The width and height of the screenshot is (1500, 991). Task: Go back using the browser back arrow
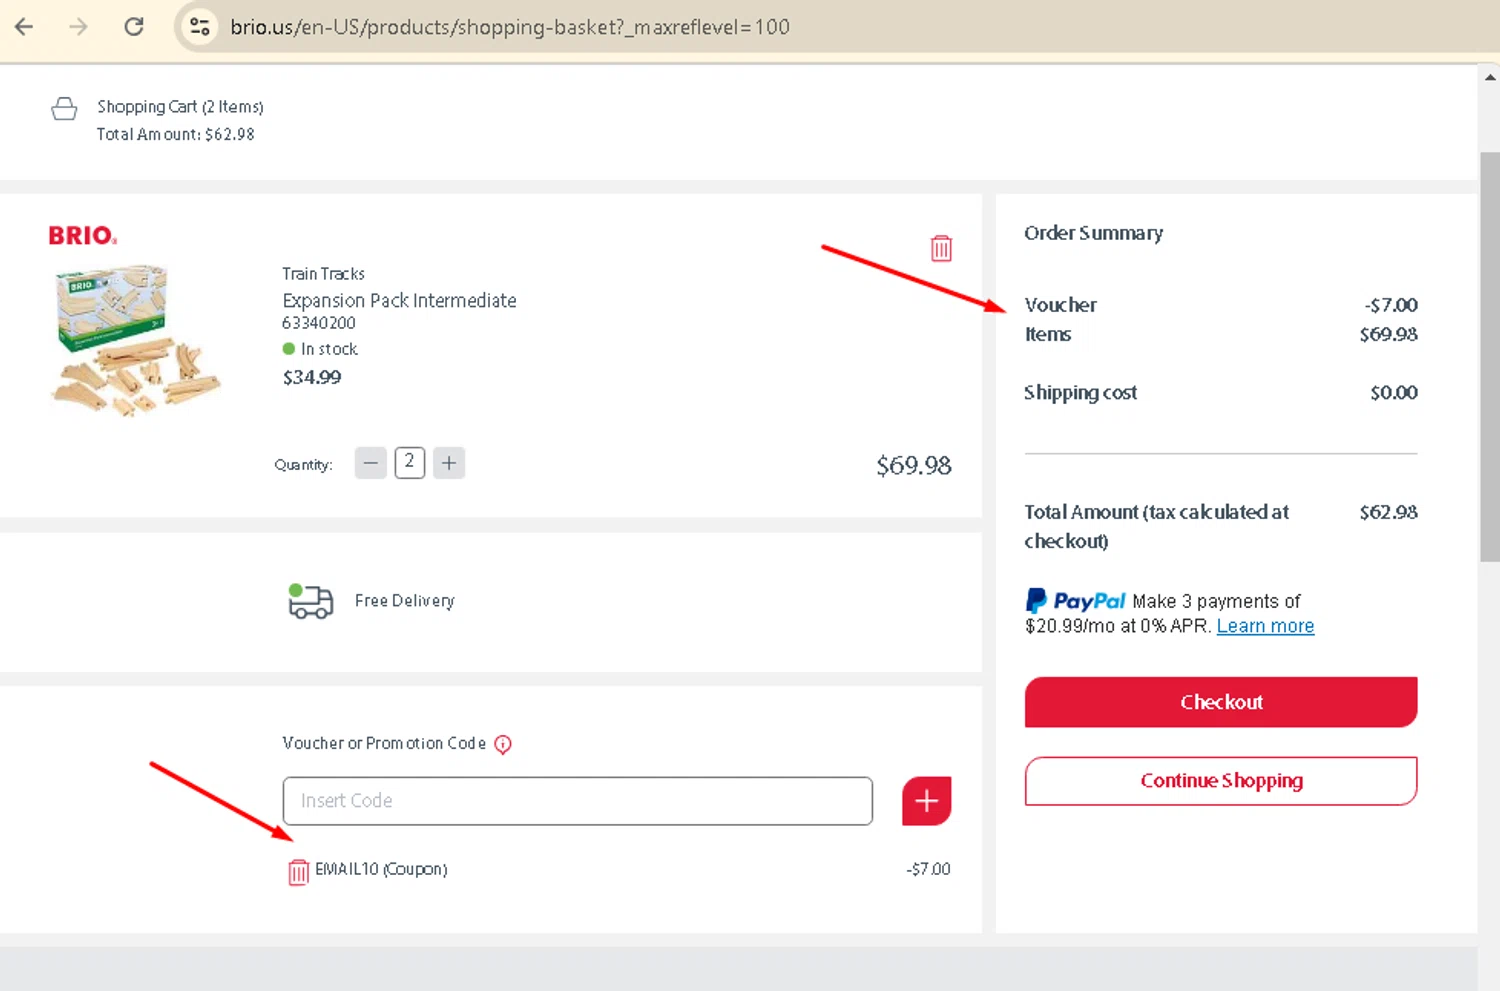pyautogui.click(x=24, y=27)
